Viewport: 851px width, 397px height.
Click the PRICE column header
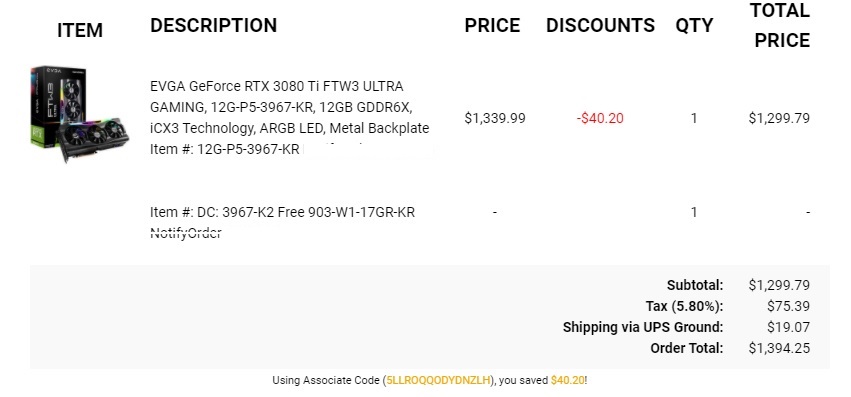[492, 25]
